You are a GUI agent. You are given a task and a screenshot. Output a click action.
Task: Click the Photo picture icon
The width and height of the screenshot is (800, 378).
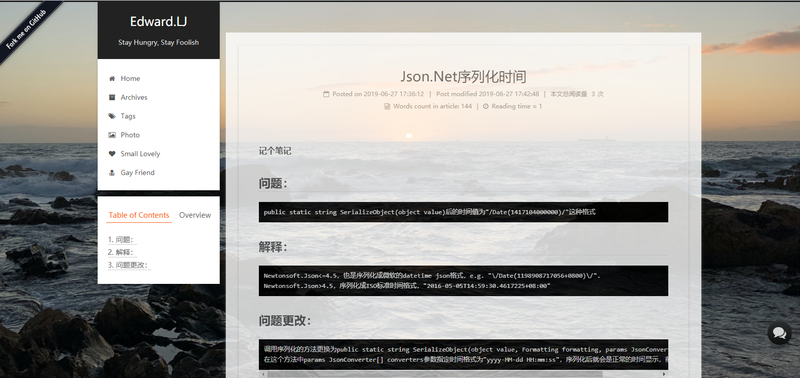[112, 135]
